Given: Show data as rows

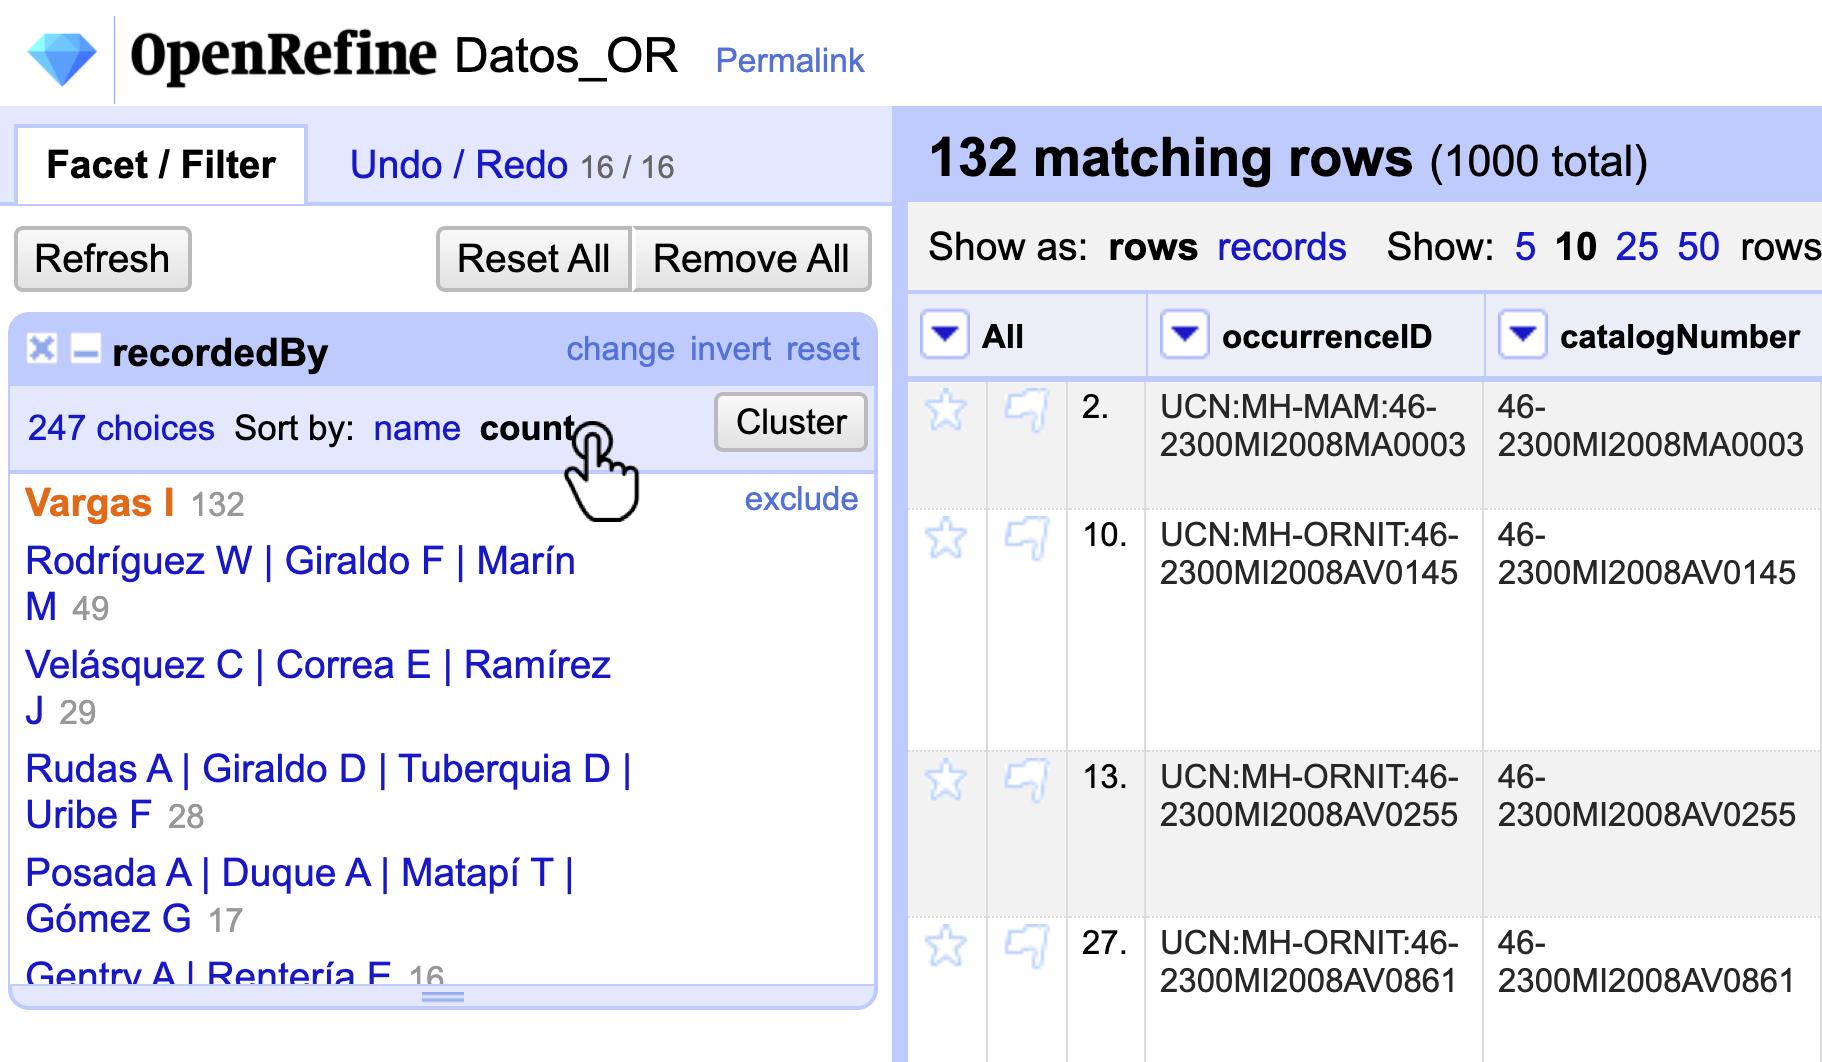Looking at the screenshot, I should pos(1153,247).
